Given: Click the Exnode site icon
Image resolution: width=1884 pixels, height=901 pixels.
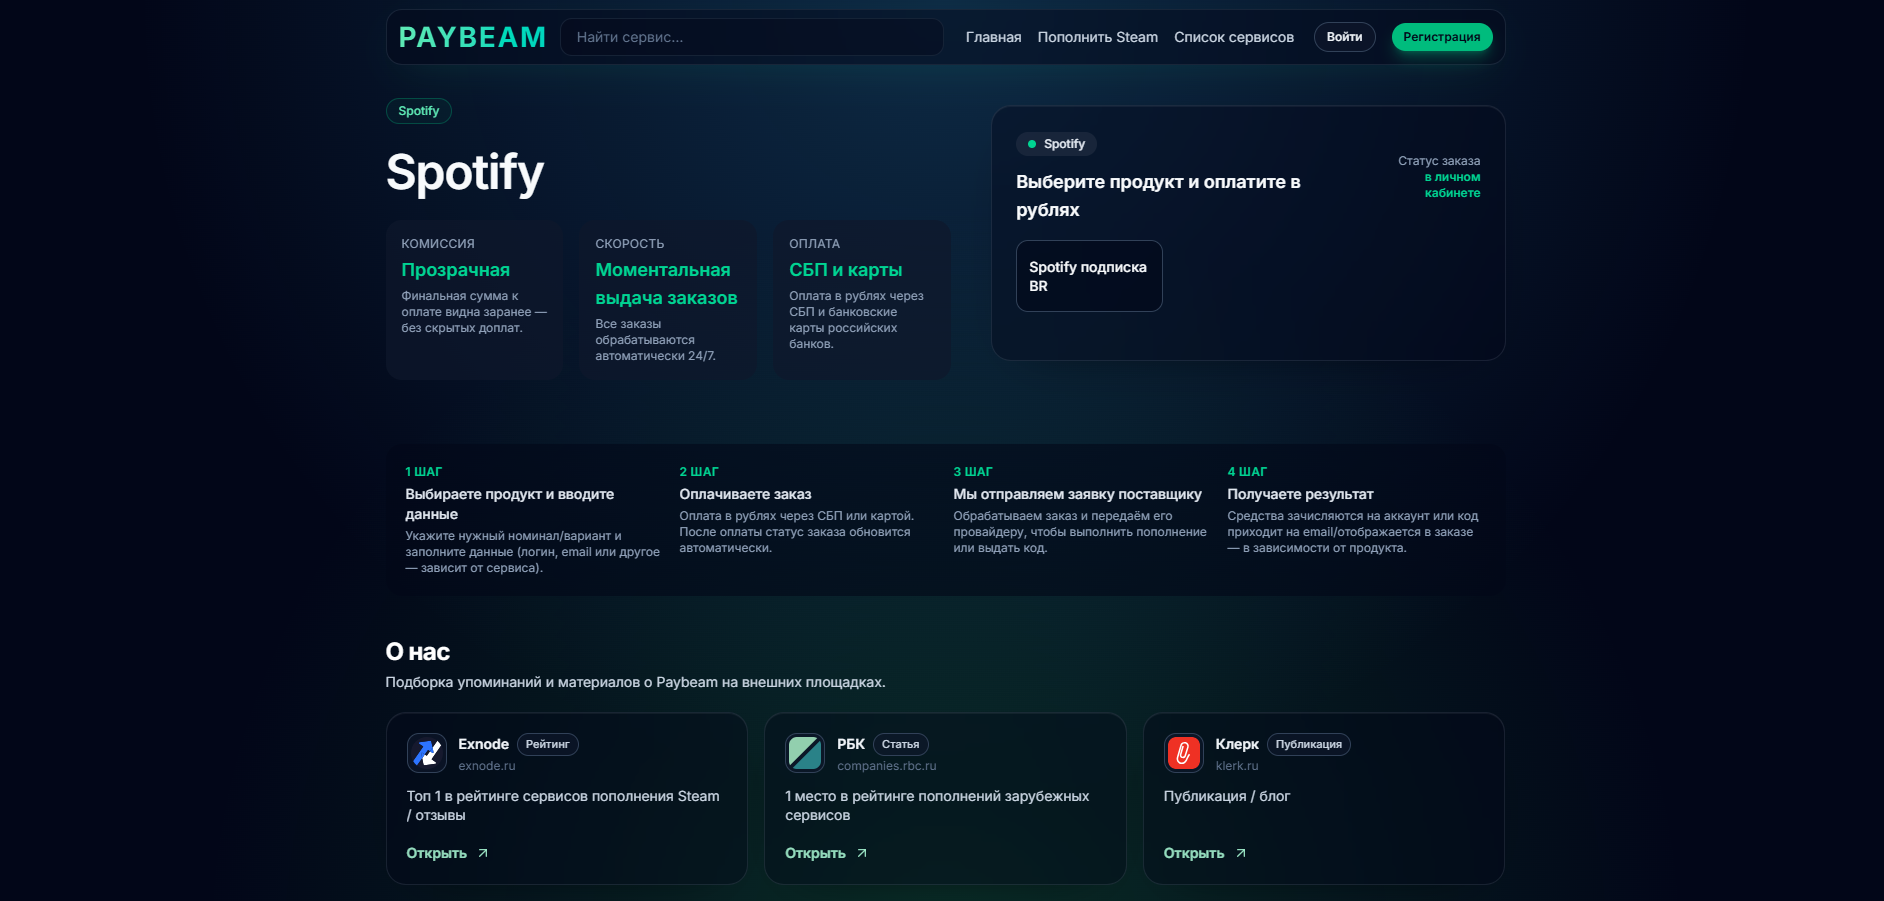Looking at the screenshot, I should [427, 753].
